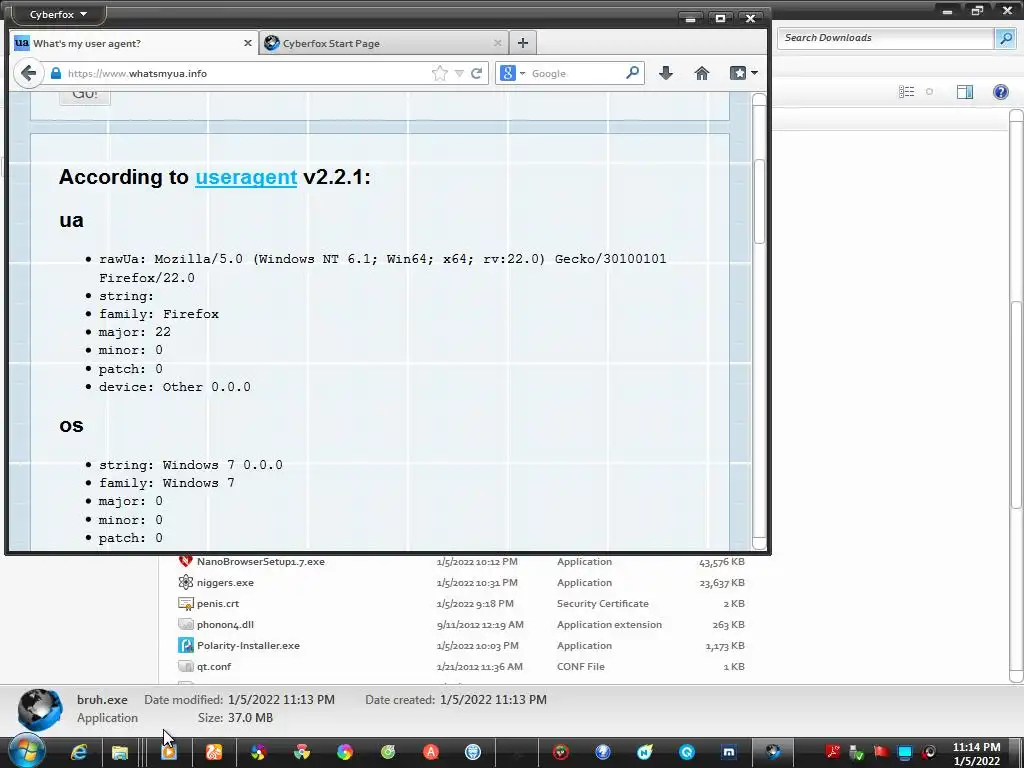Go to the browser home page
The image size is (1024, 768).
pos(701,73)
